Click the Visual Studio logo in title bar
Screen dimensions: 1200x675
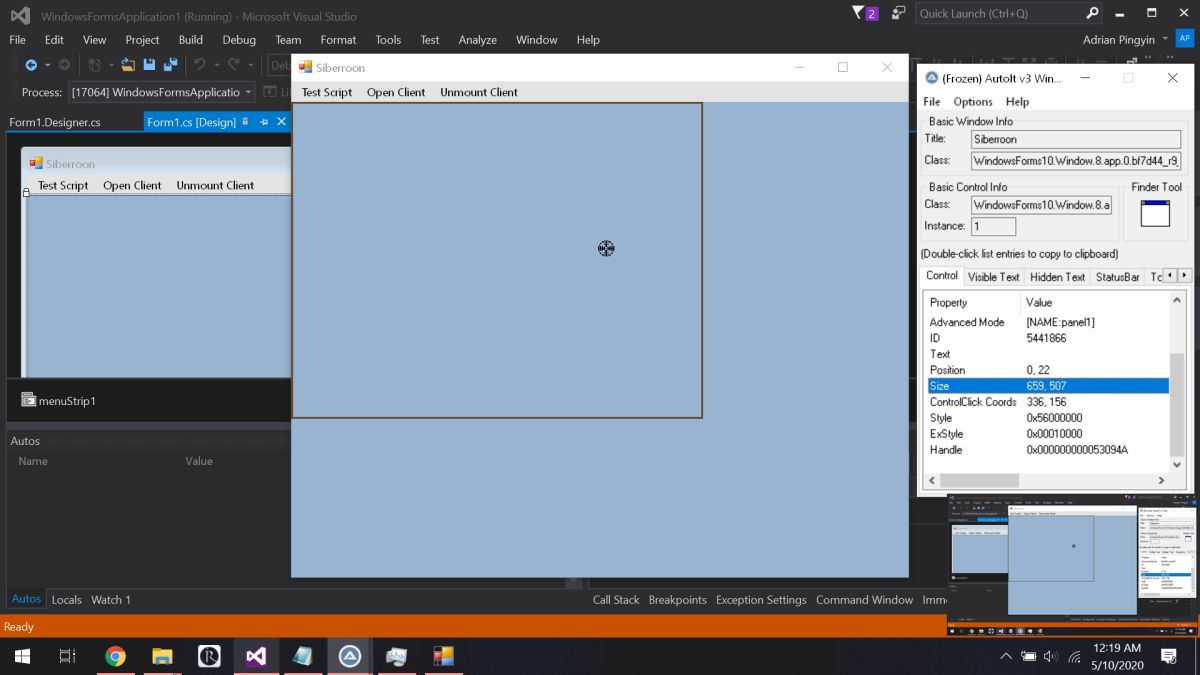[20, 15]
